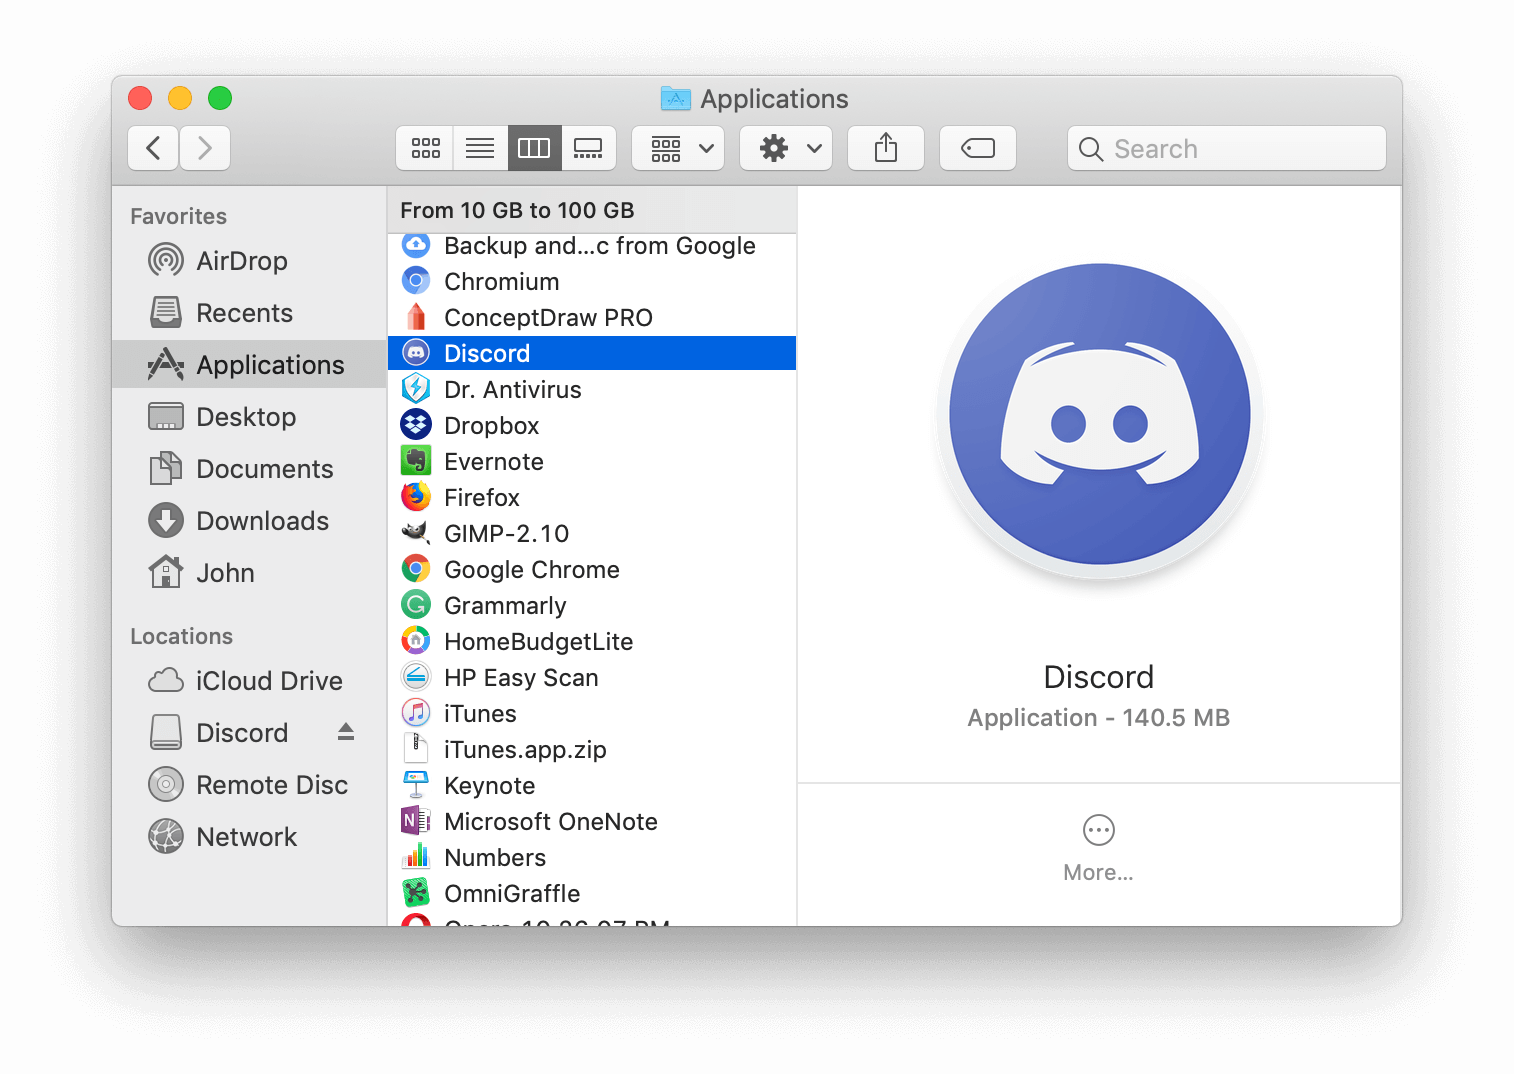Click the iTunes app icon
Image resolution: width=1514 pixels, height=1074 pixels.
click(416, 713)
